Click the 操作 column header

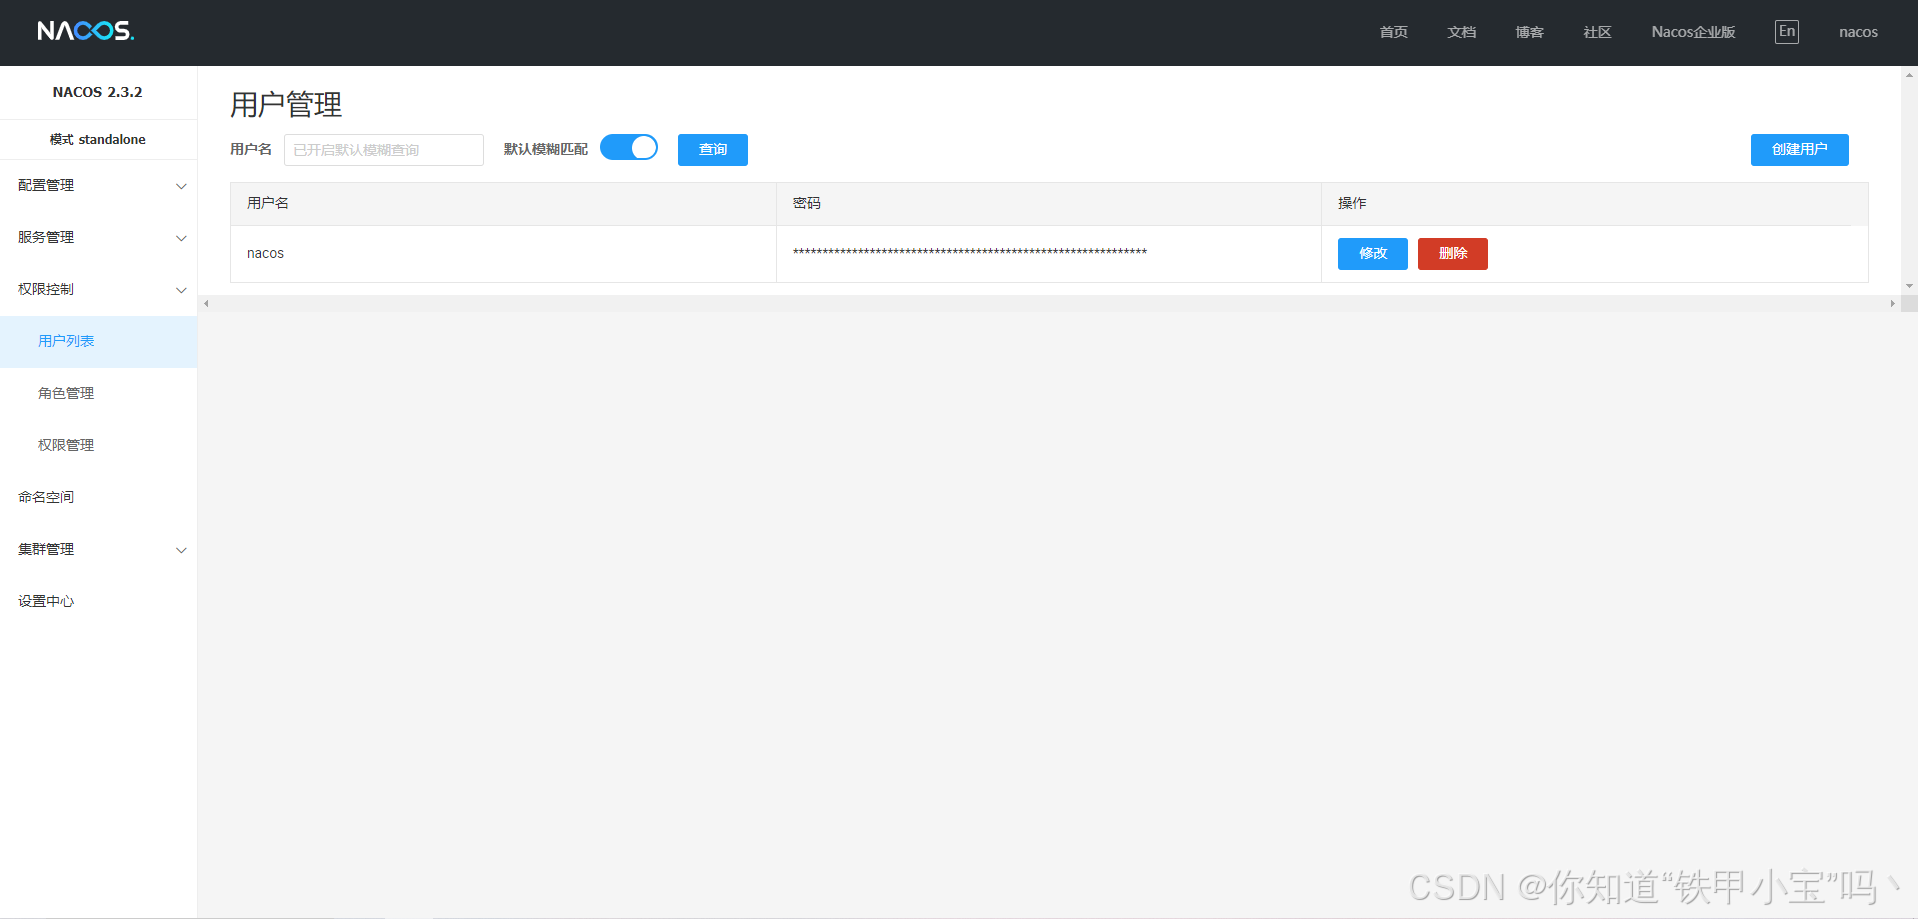(x=1595, y=204)
